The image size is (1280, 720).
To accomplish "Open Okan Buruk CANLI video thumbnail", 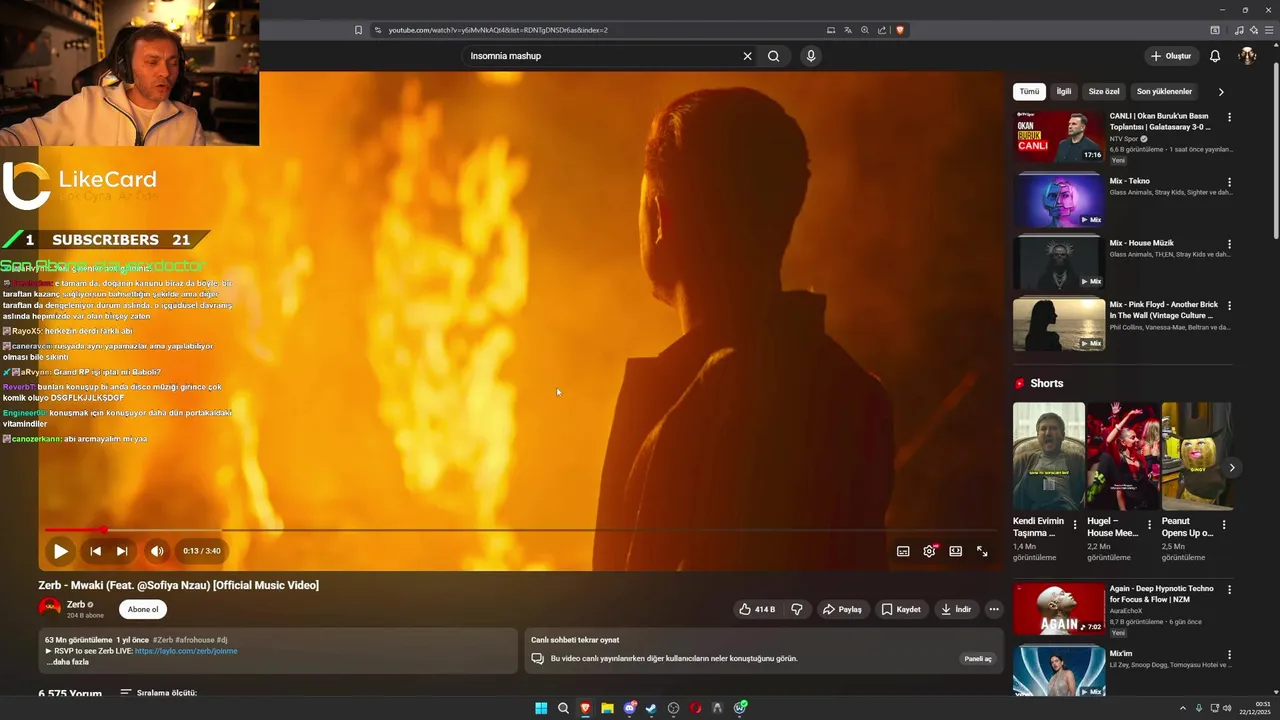I will pos(1059,136).
